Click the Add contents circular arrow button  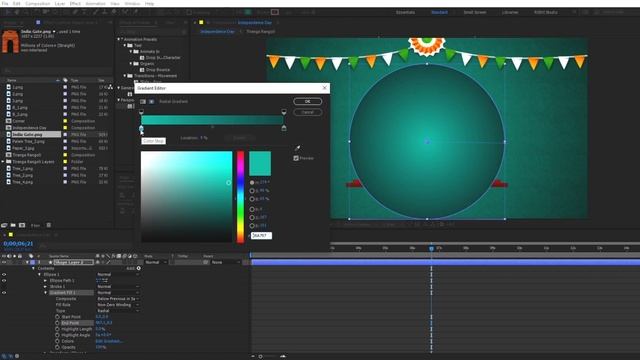139,268
